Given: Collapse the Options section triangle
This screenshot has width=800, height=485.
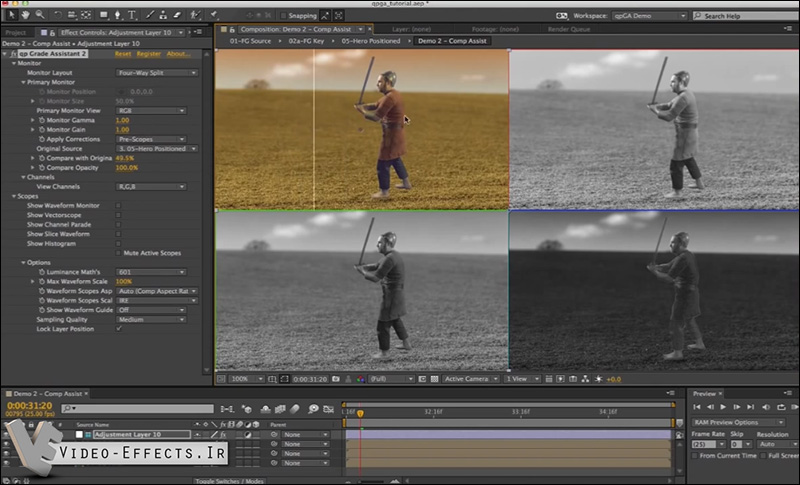Looking at the screenshot, I should click(23, 263).
